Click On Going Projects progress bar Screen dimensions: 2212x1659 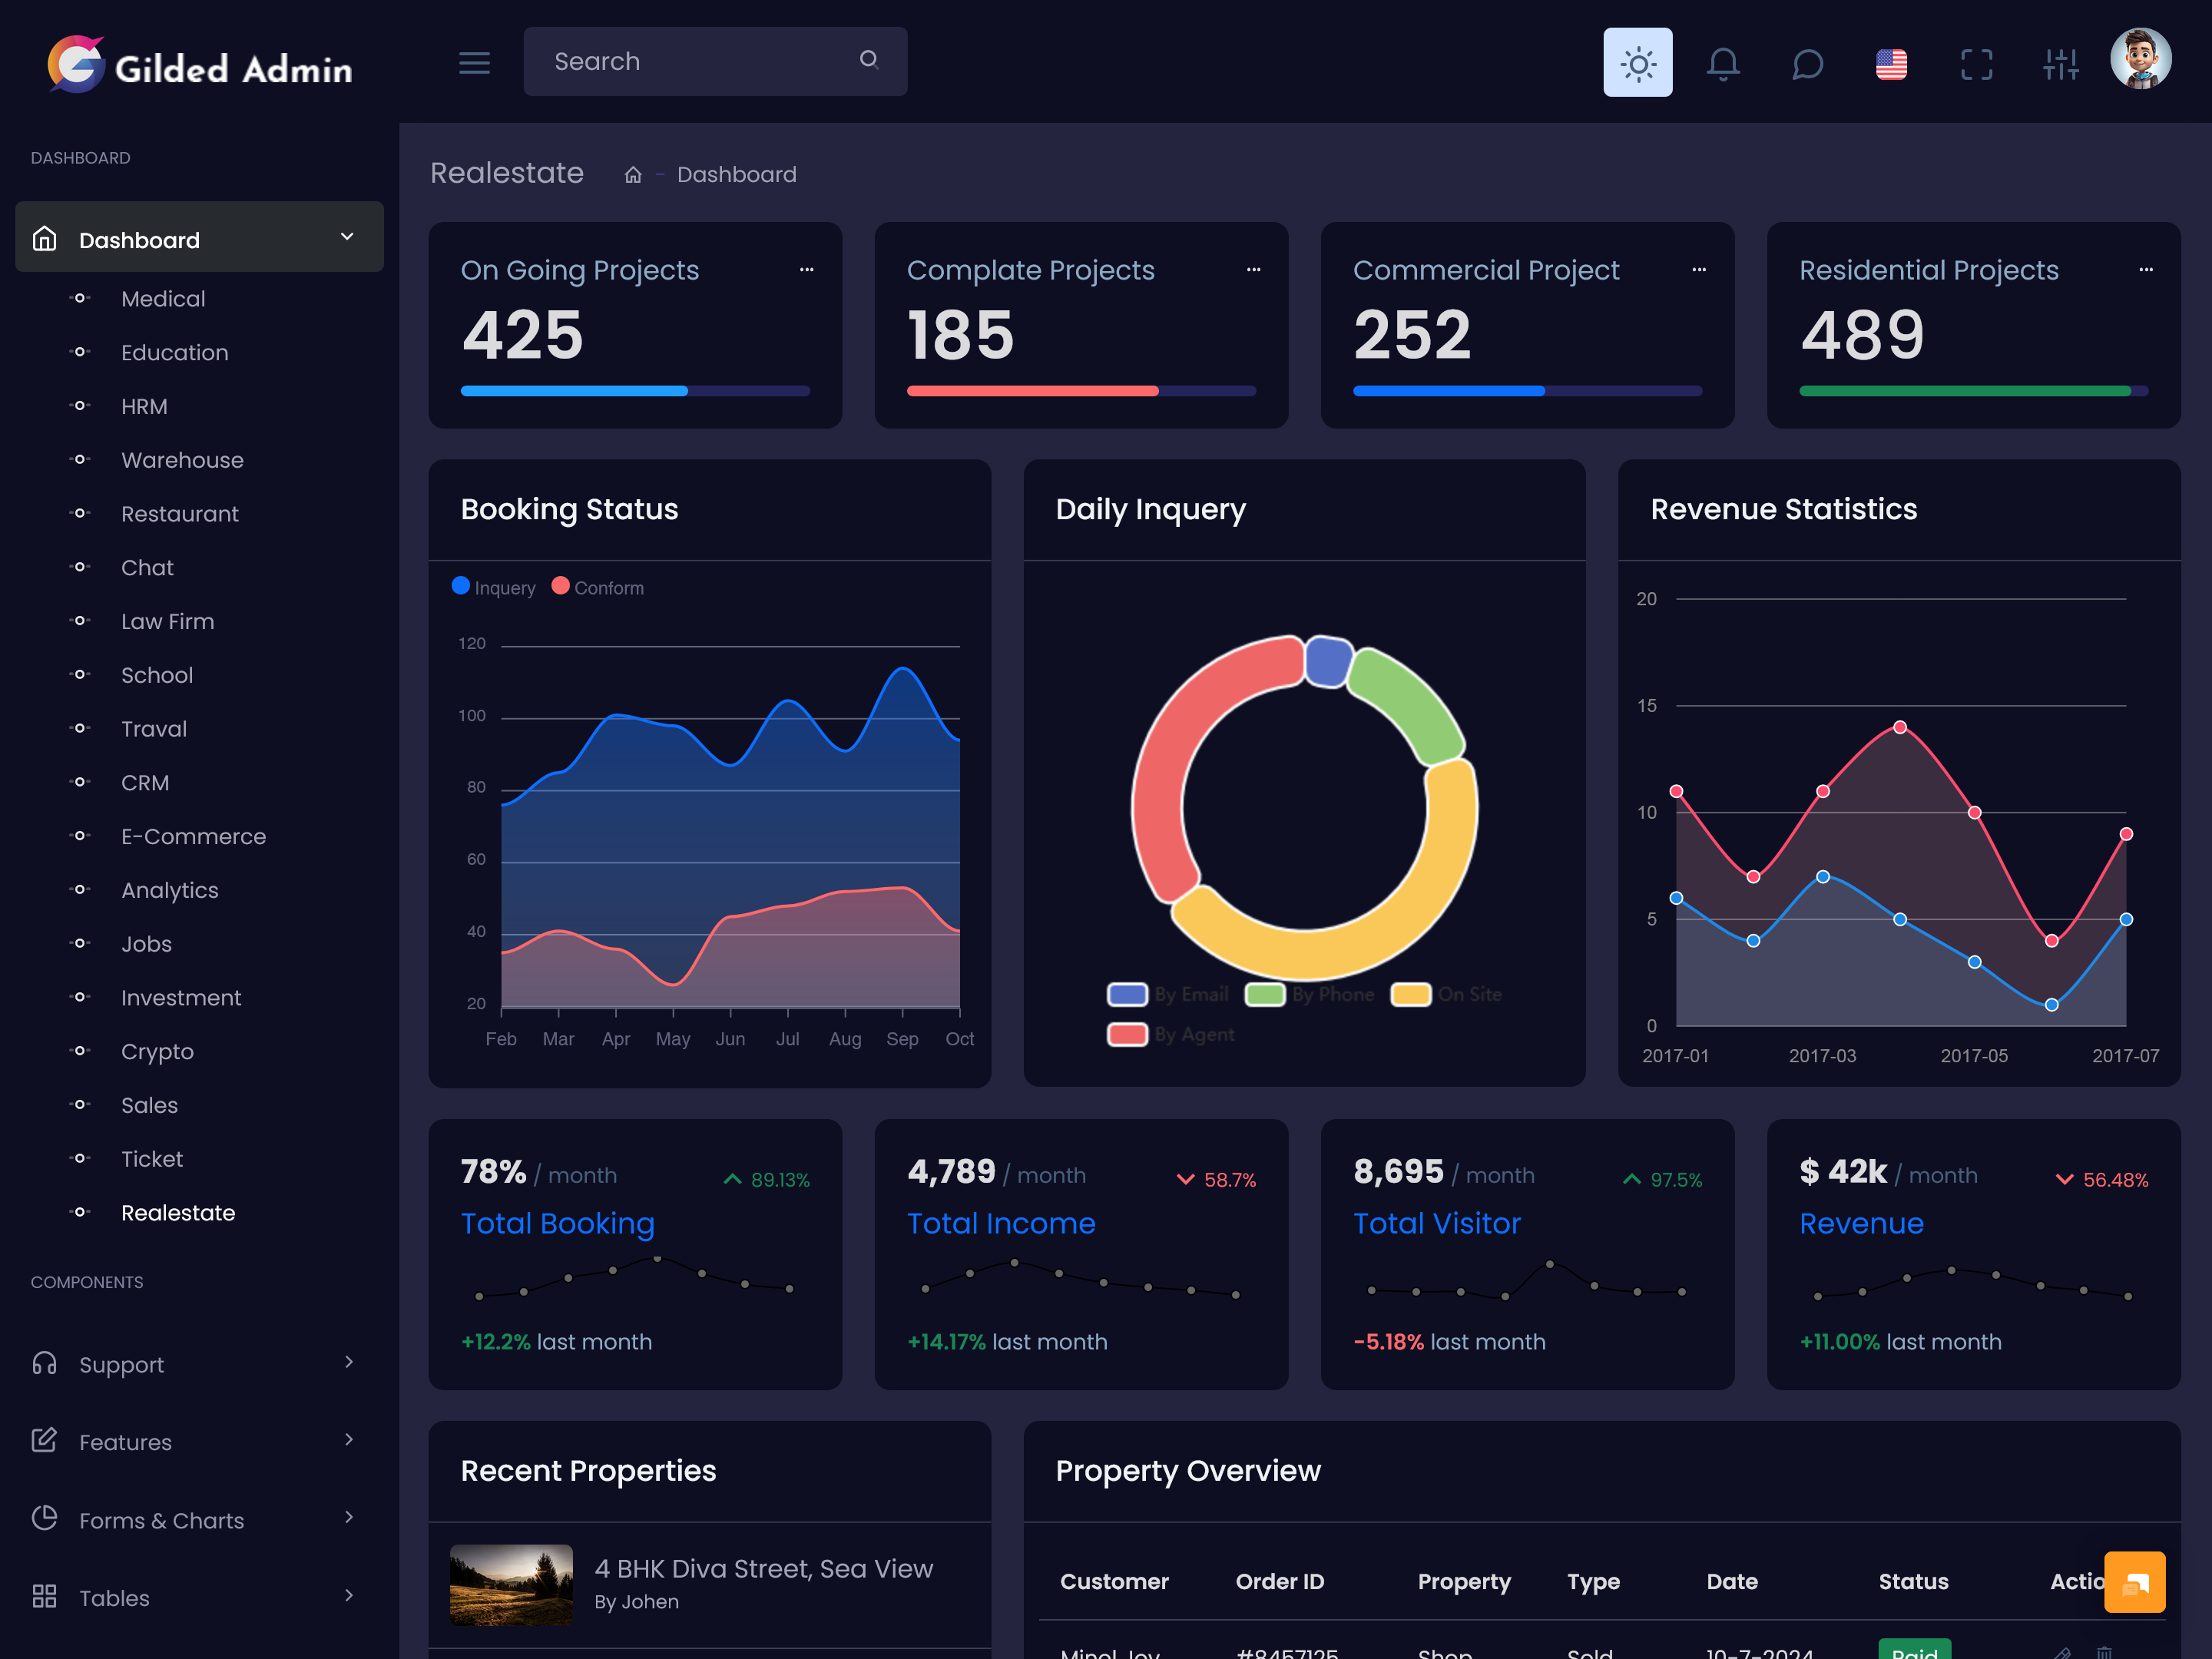[635, 391]
